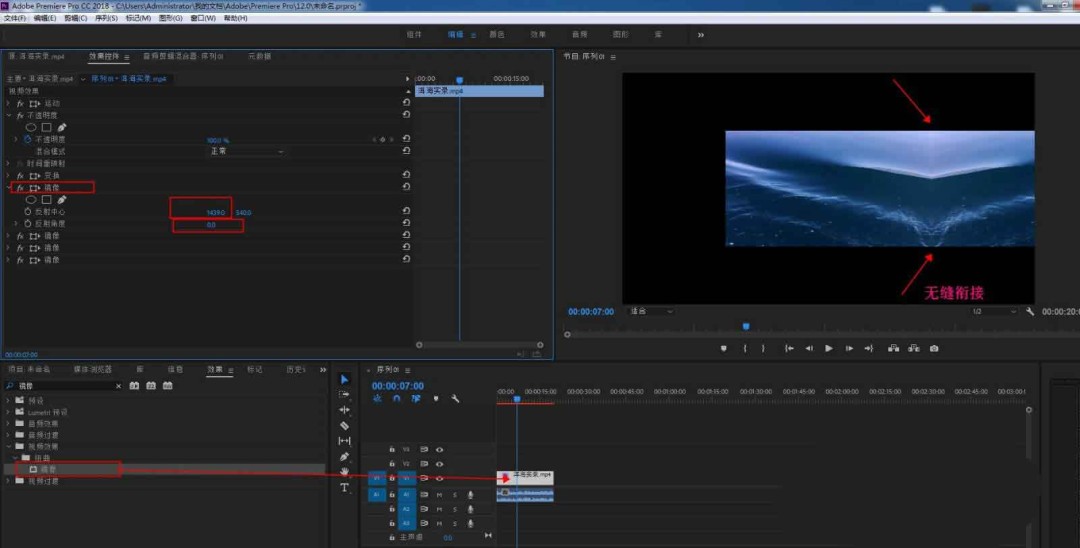Create rectangle mask under opacity
The height and width of the screenshot is (548, 1080).
coord(46,127)
